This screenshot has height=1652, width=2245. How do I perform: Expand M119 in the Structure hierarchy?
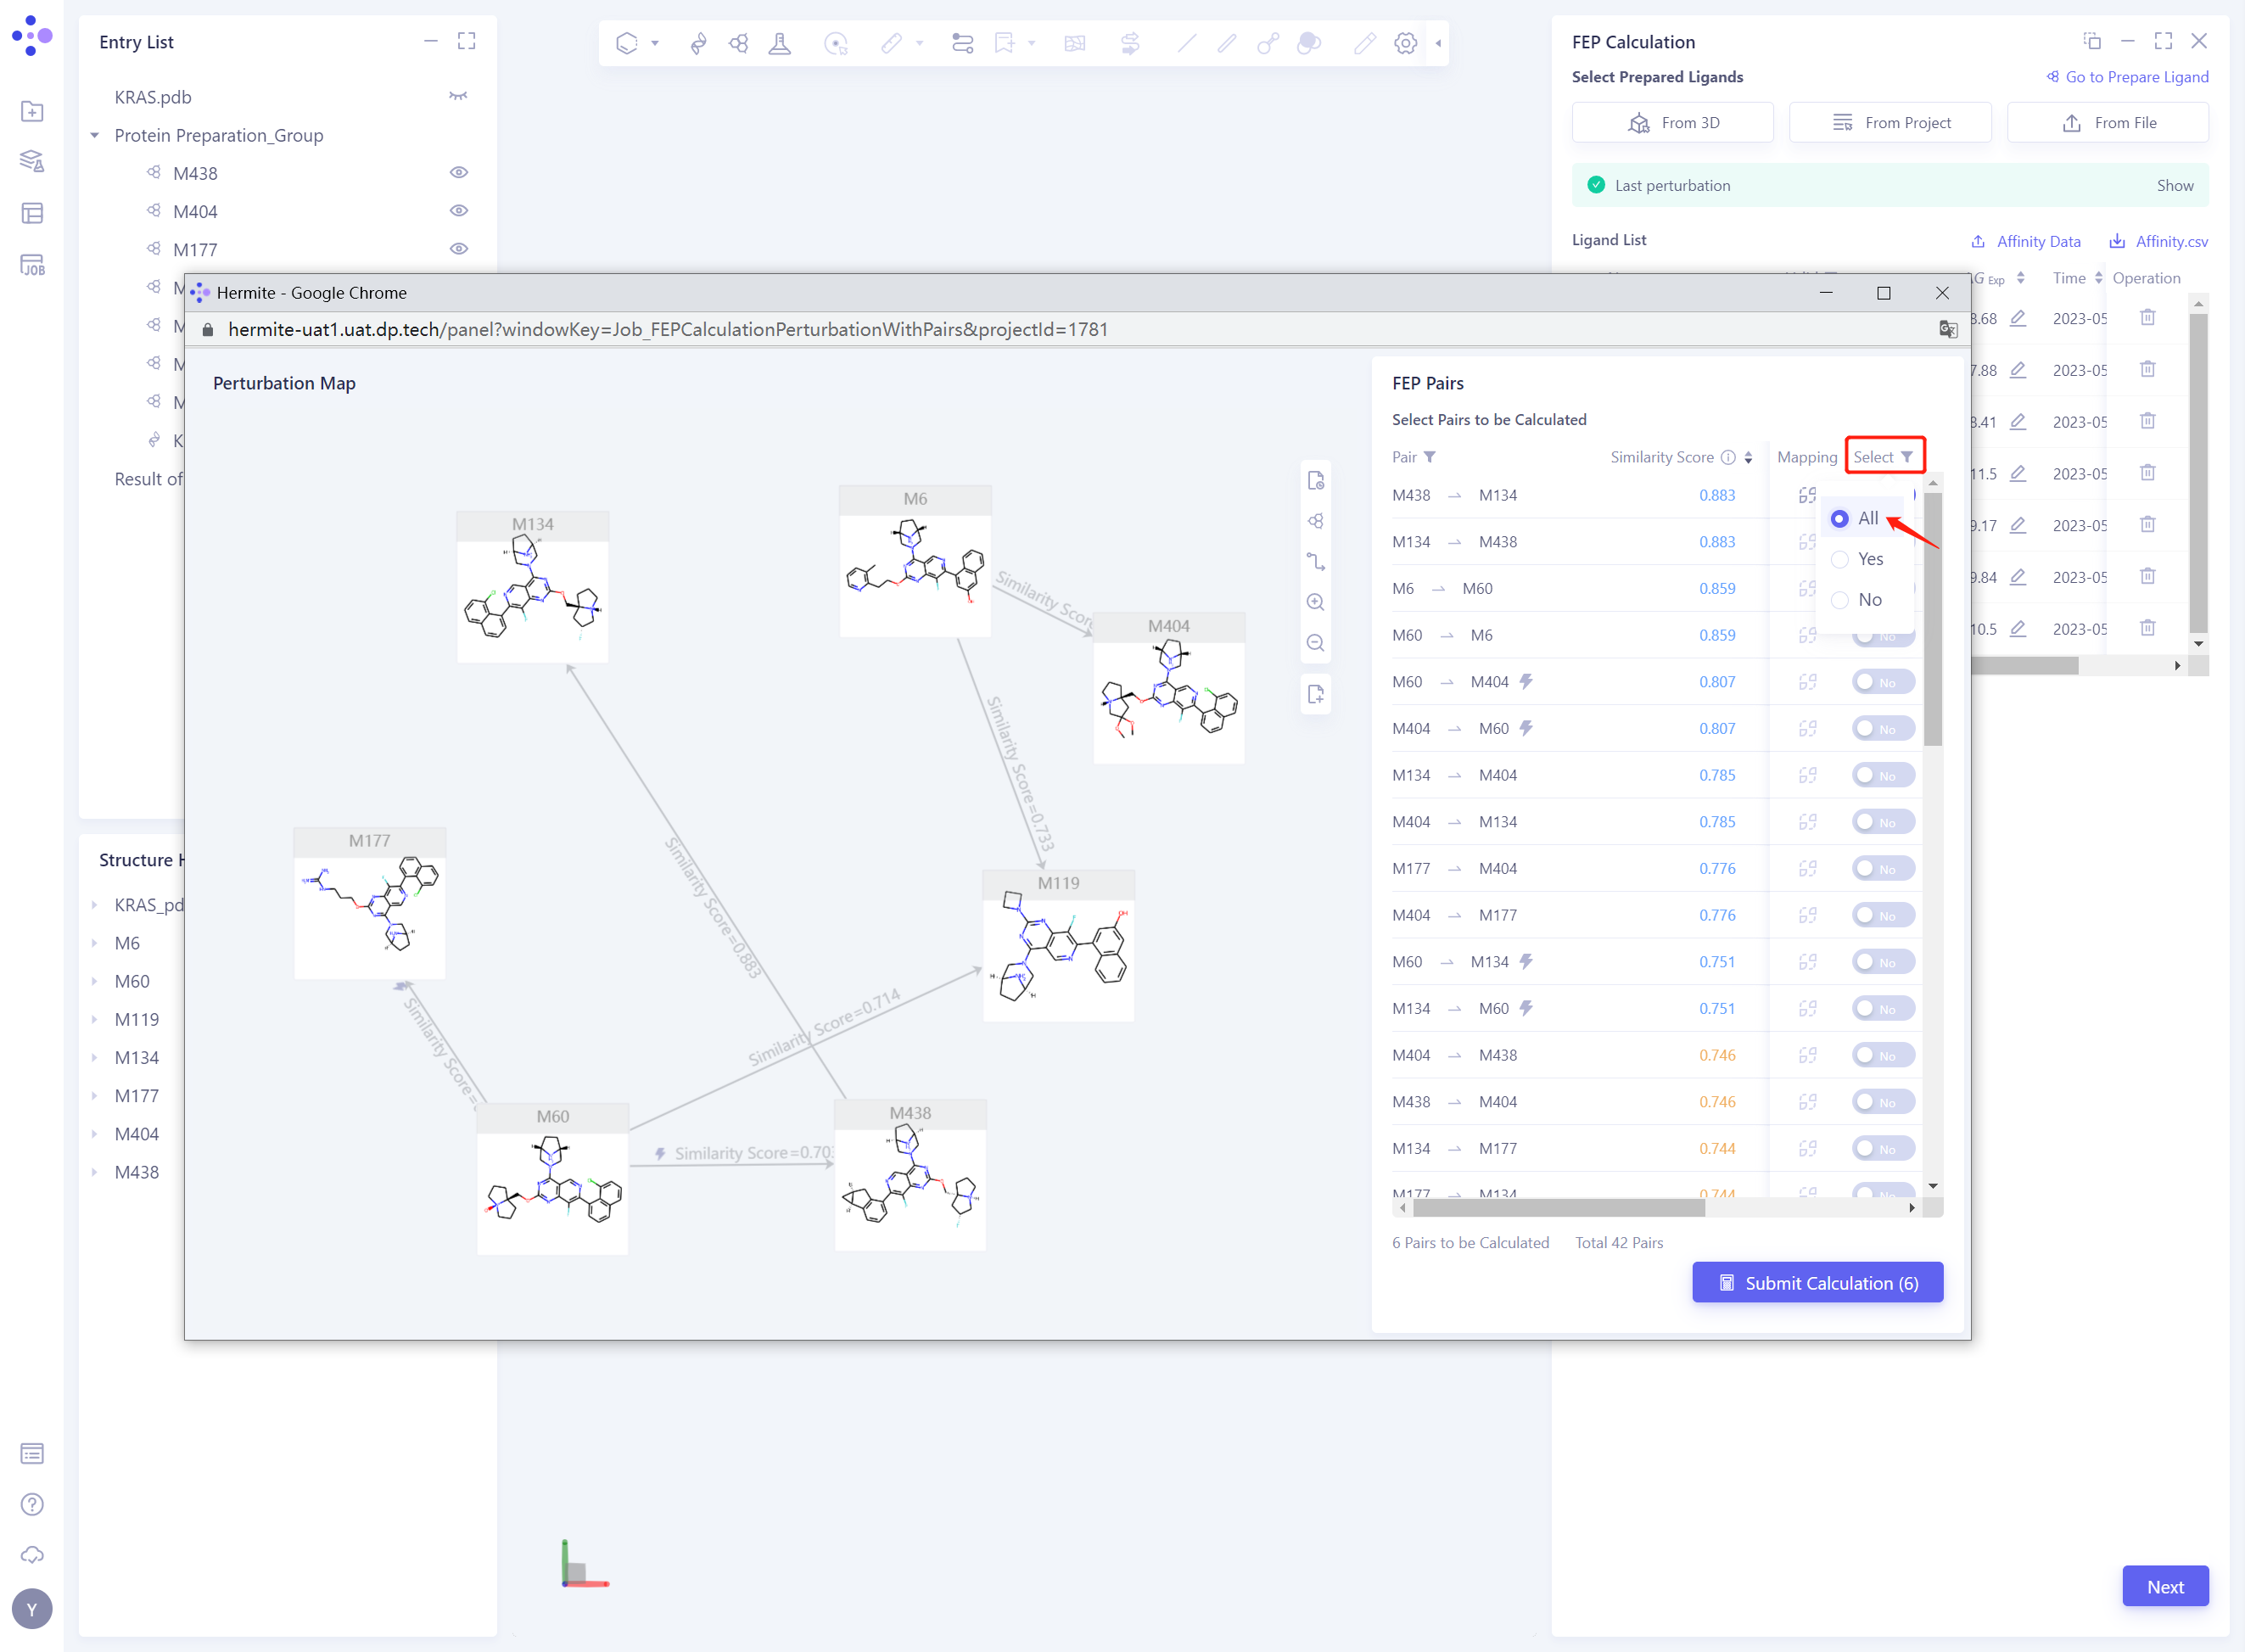click(x=95, y=1019)
